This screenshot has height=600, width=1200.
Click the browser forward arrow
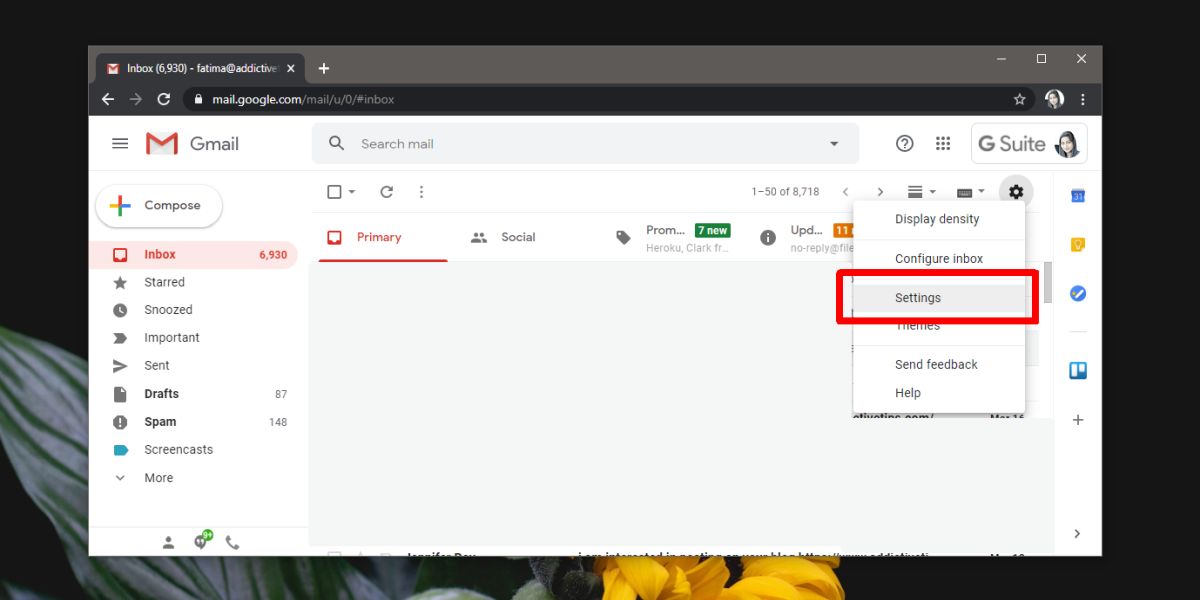click(136, 99)
